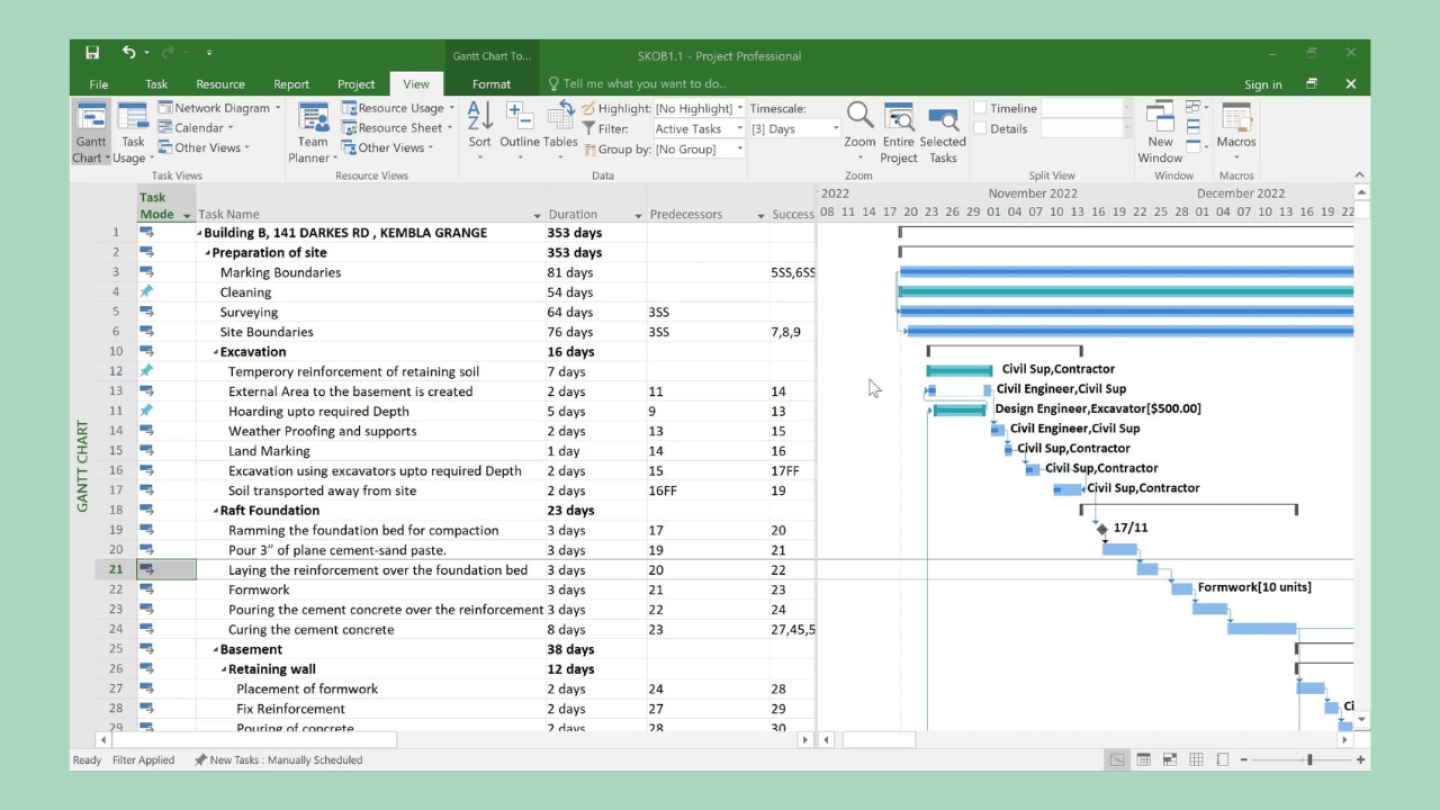Image resolution: width=1440 pixels, height=810 pixels.
Task: Open a New Window
Action: (1160, 133)
